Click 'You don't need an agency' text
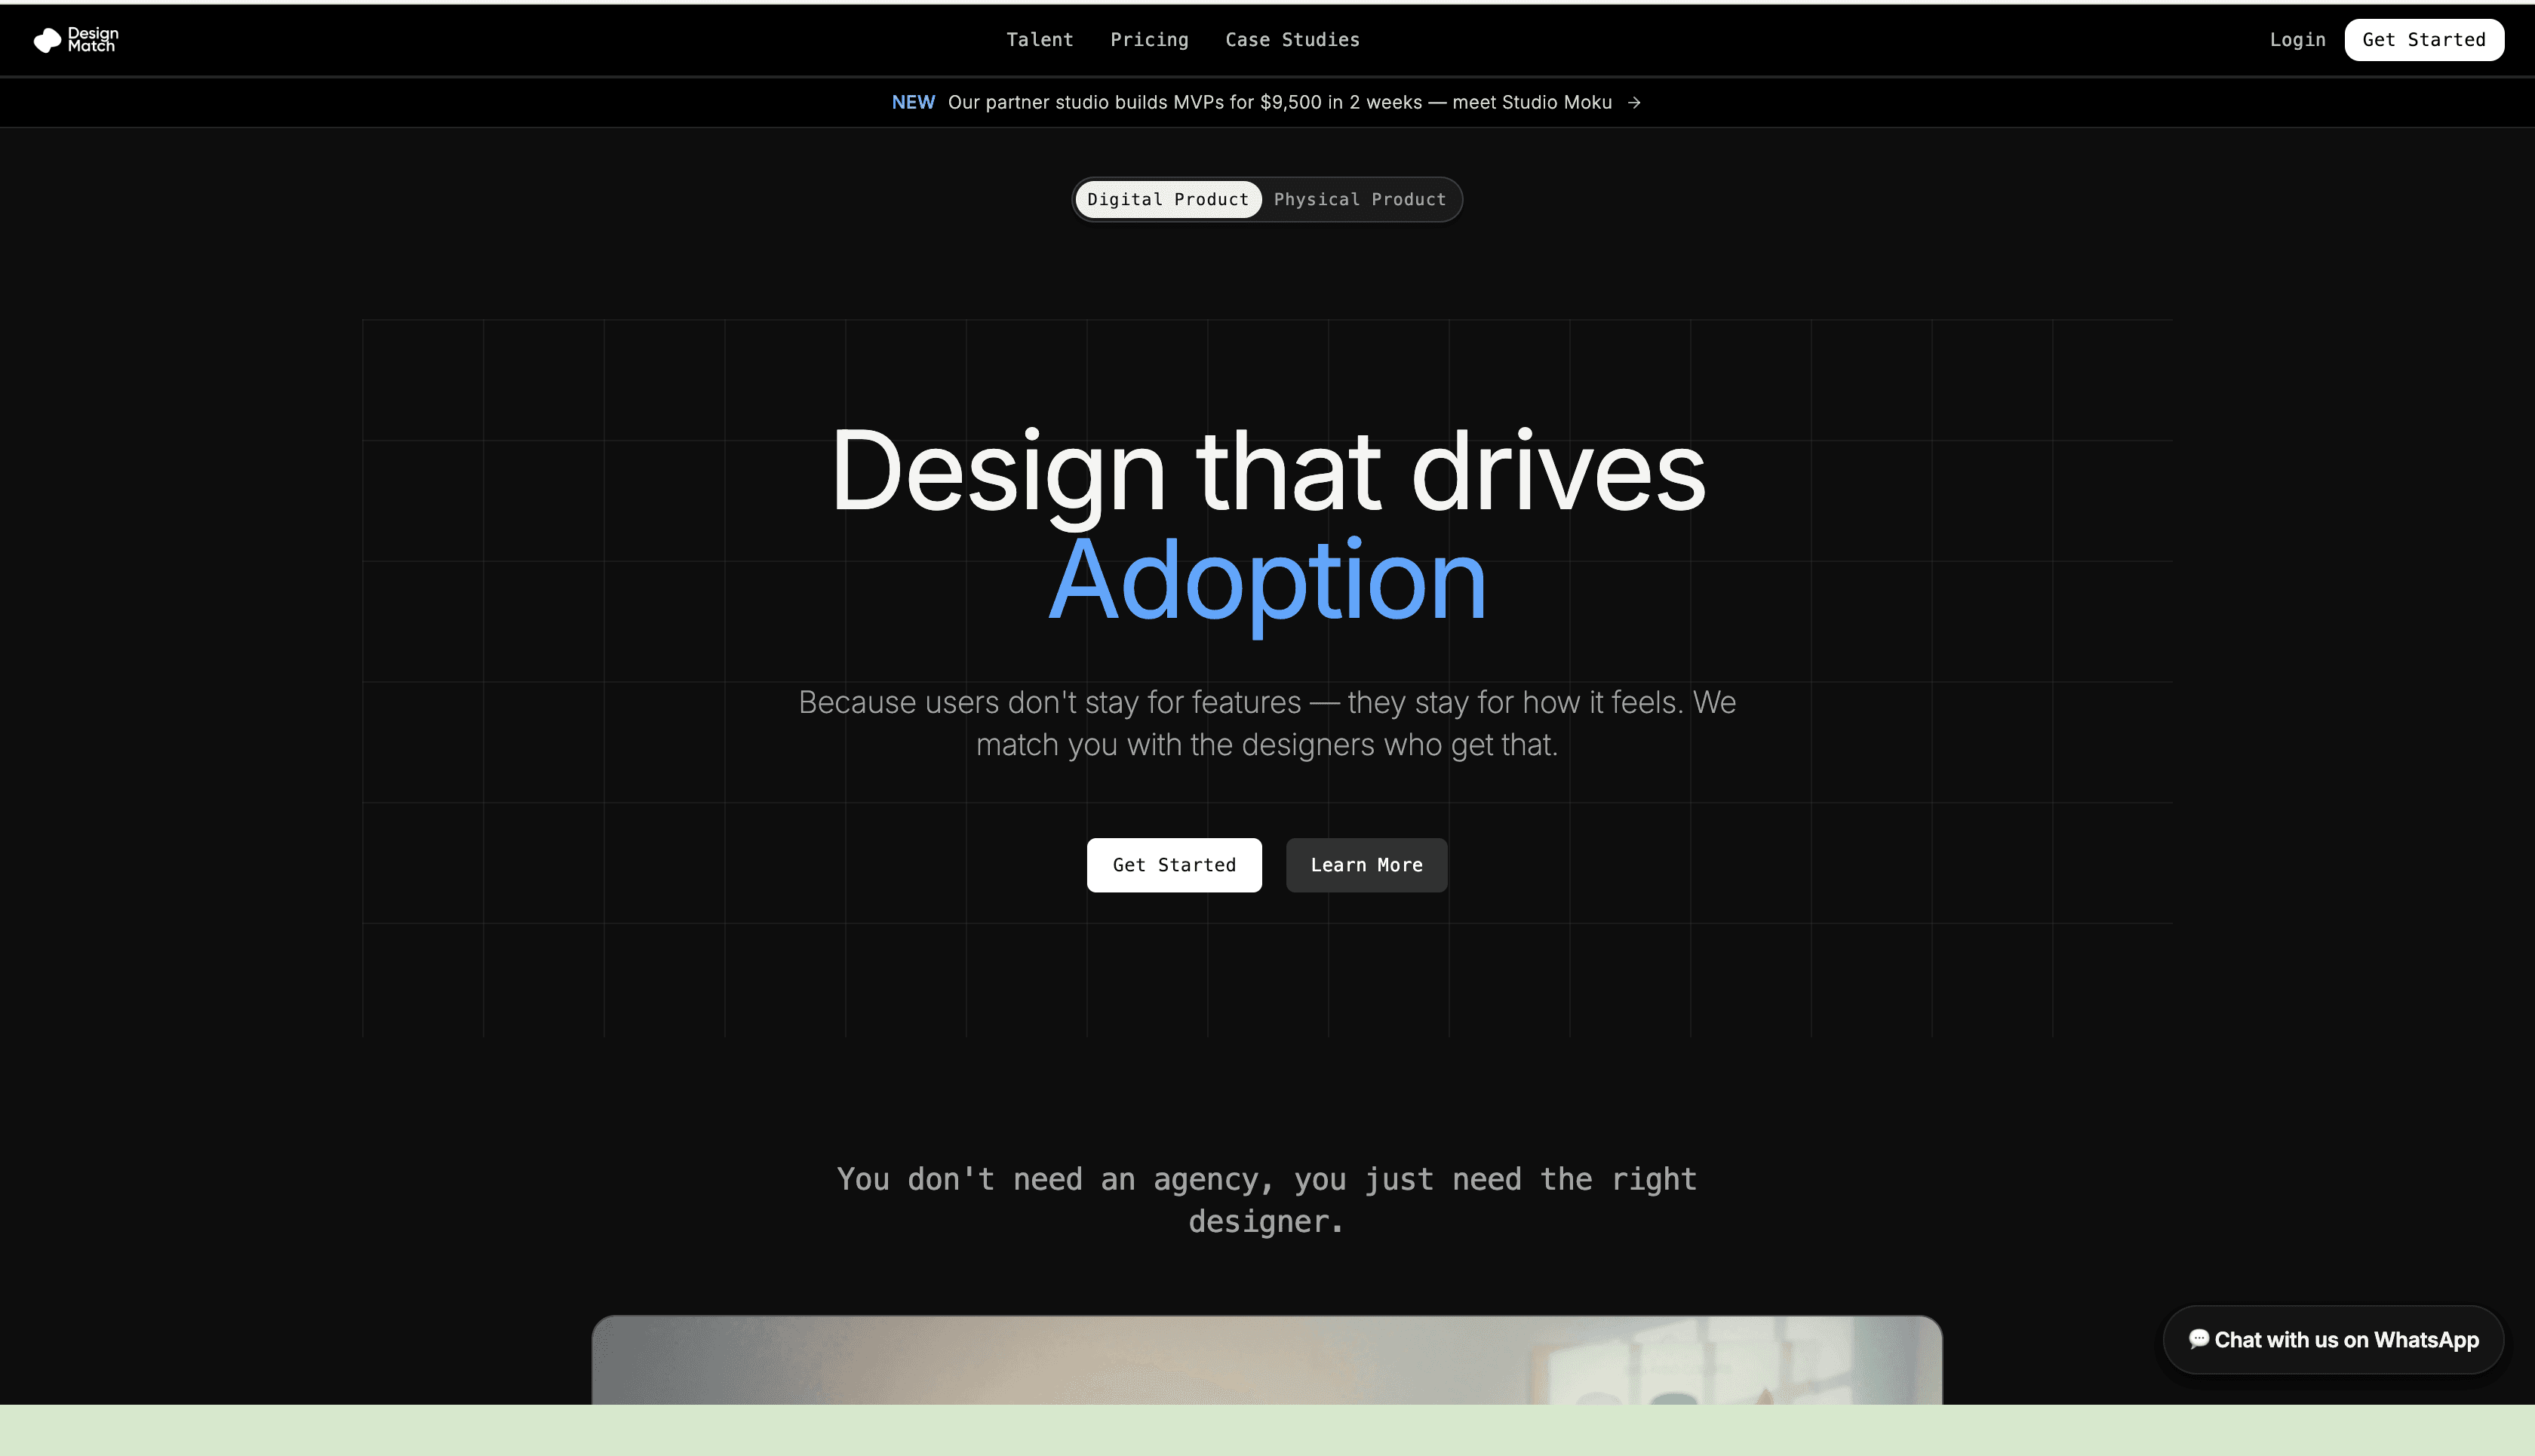 1267,1200
